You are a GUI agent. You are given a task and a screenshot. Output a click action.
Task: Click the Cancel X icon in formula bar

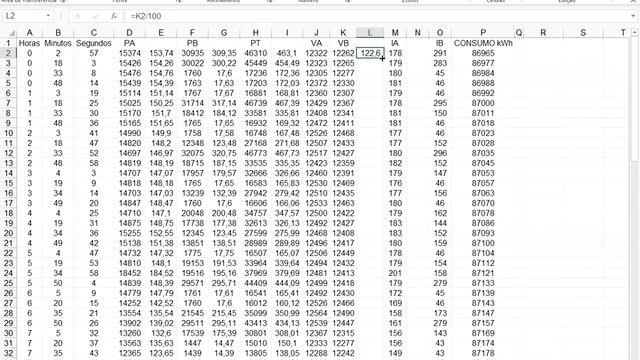click(x=78, y=16)
